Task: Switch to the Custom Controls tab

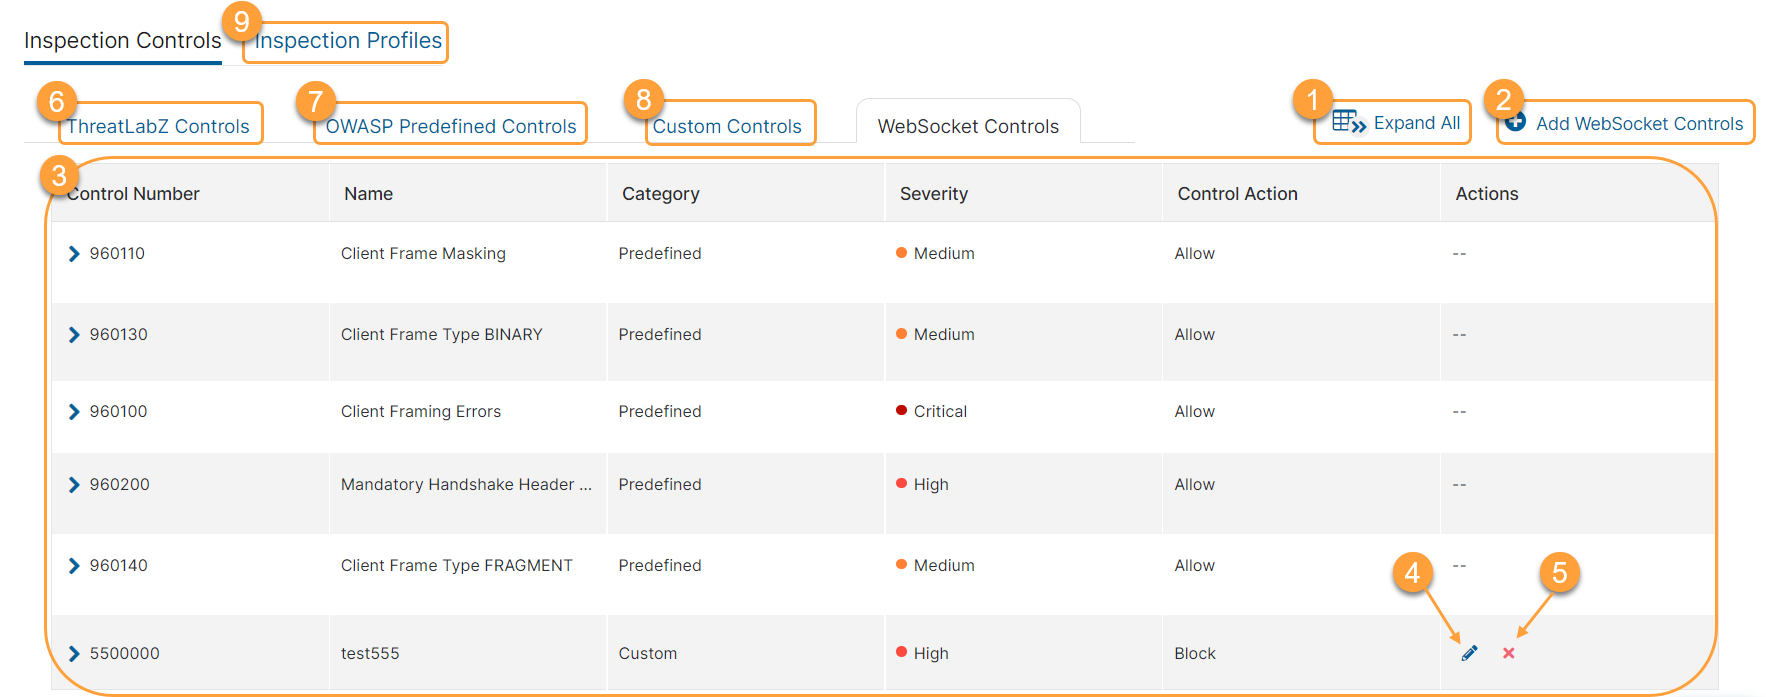Action: pos(727,127)
